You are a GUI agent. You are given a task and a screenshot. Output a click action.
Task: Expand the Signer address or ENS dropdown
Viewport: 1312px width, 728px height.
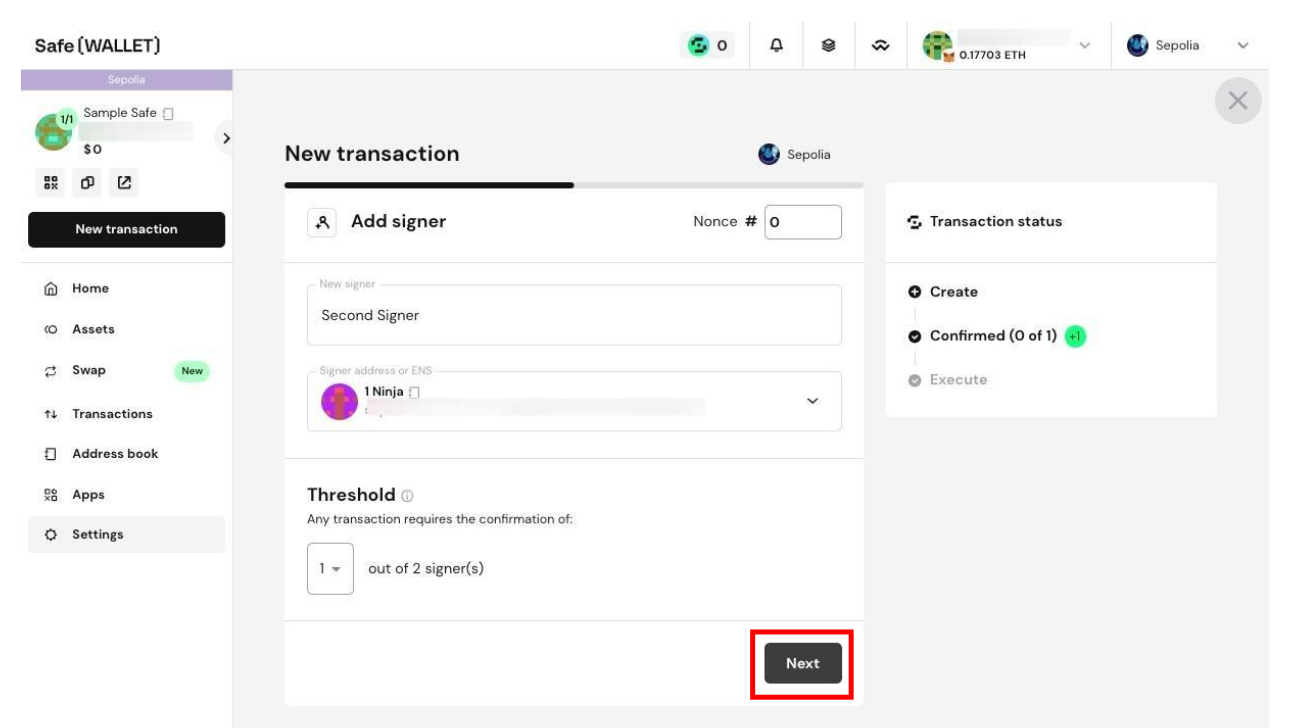coord(812,401)
